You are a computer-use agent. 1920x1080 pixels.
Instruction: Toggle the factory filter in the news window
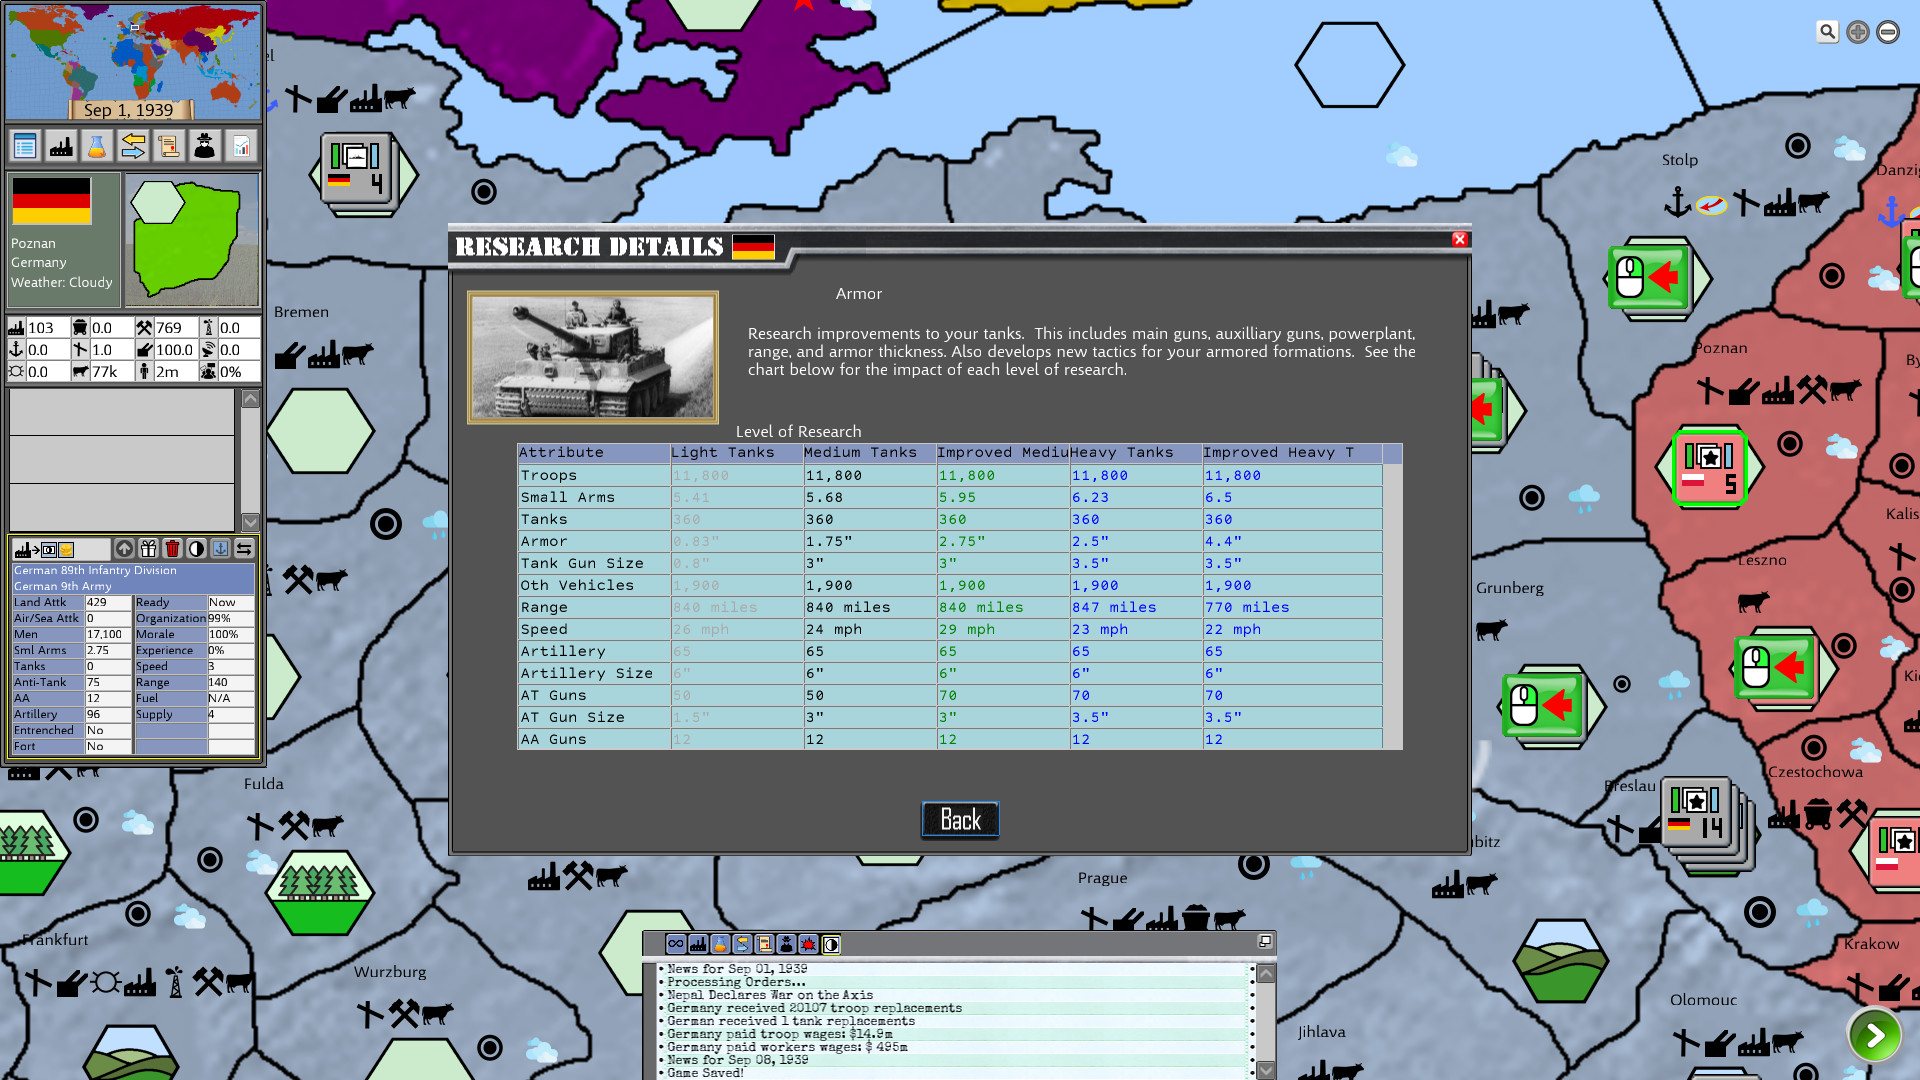[697, 944]
